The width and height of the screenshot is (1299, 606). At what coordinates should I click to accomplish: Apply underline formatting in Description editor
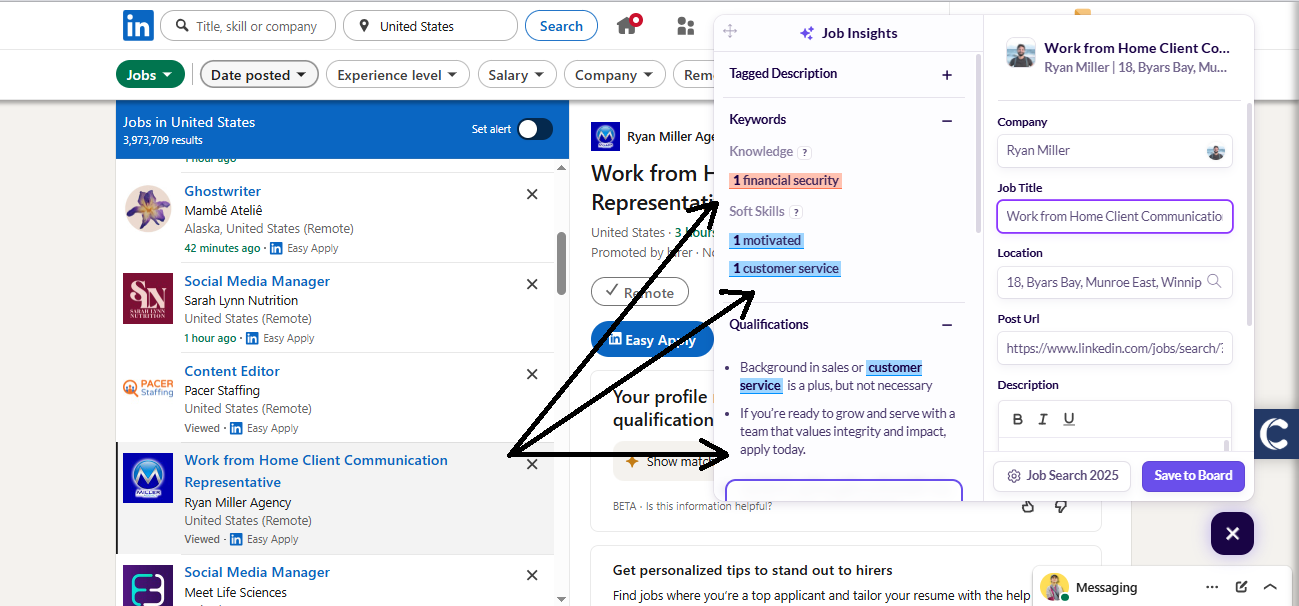[x=1069, y=419]
